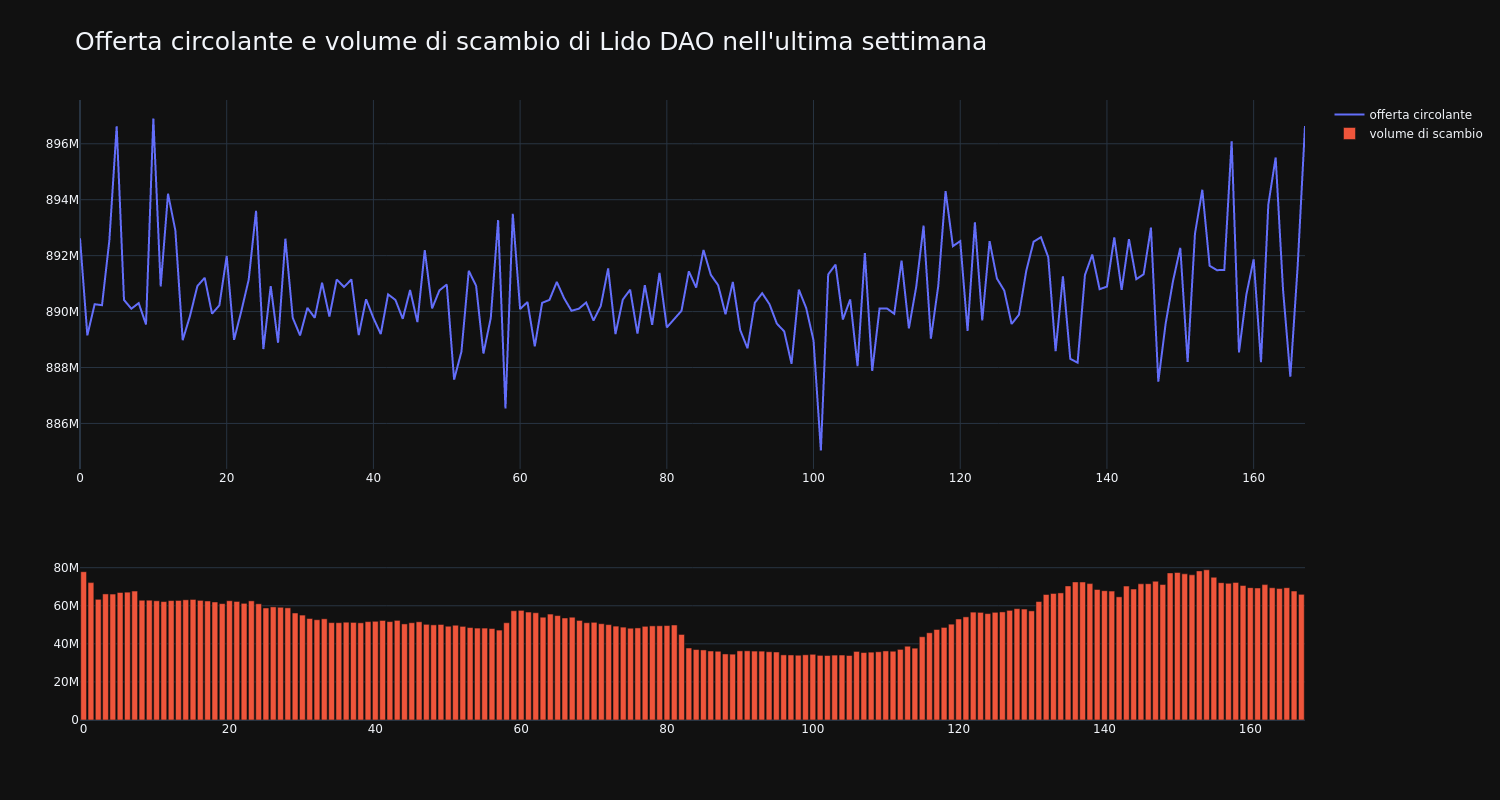The image size is (1500, 800).
Task: Click x-axis tick 100 under line chart
Action: 813,478
